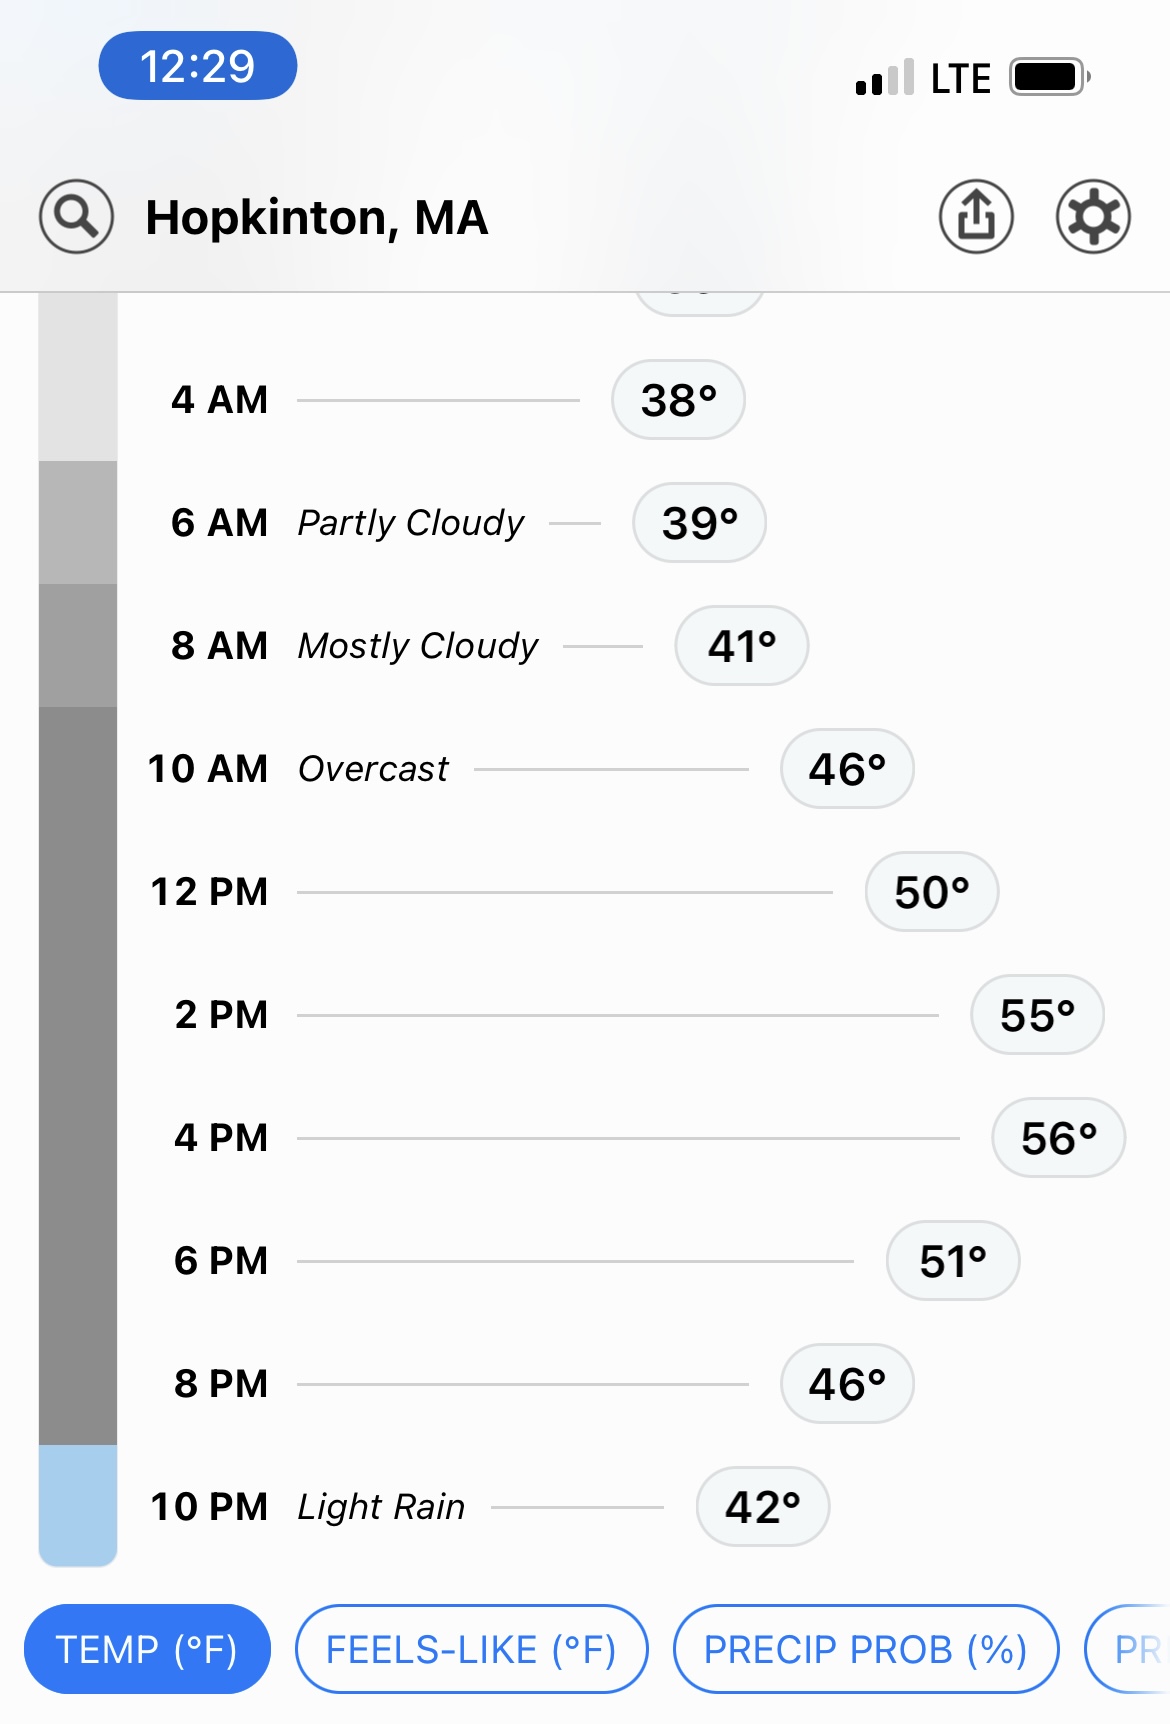The width and height of the screenshot is (1170, 1724).
Task: Tap Hopkinton, MA location title
Action: (x=317, y=217)
